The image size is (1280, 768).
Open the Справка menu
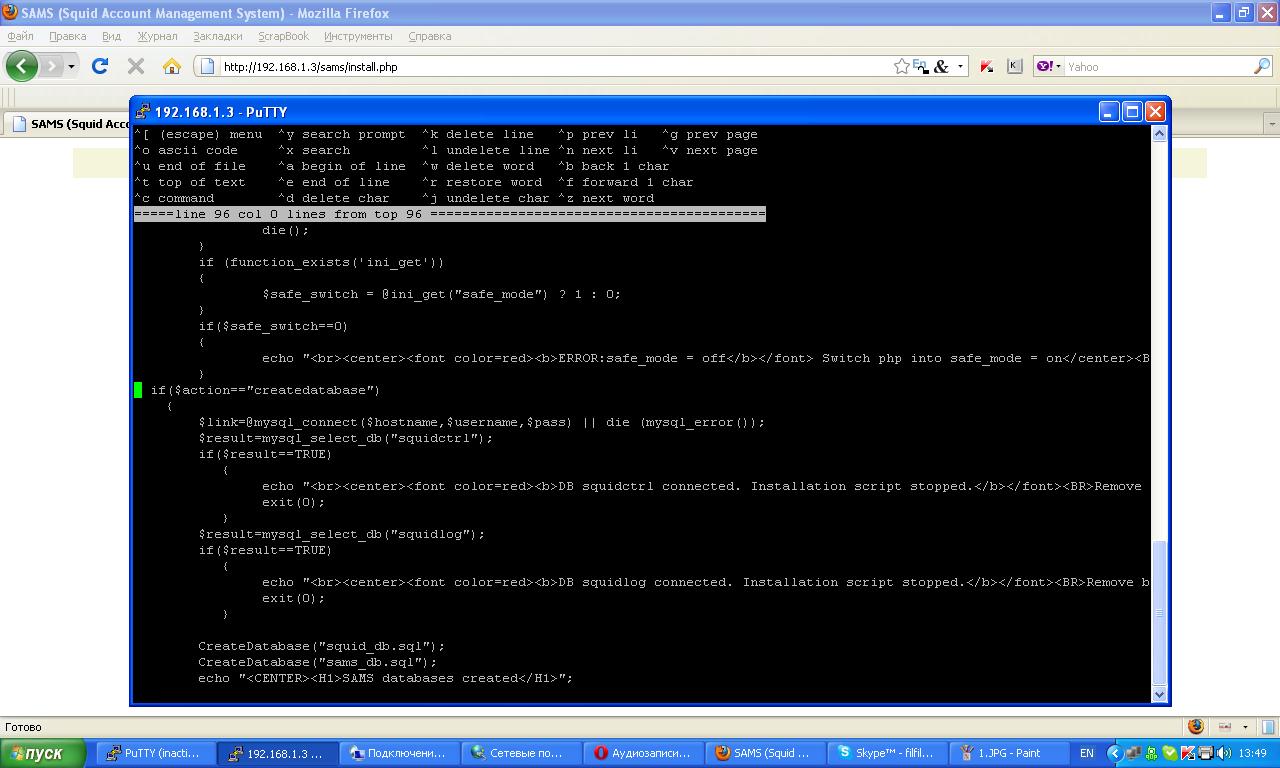430,36
